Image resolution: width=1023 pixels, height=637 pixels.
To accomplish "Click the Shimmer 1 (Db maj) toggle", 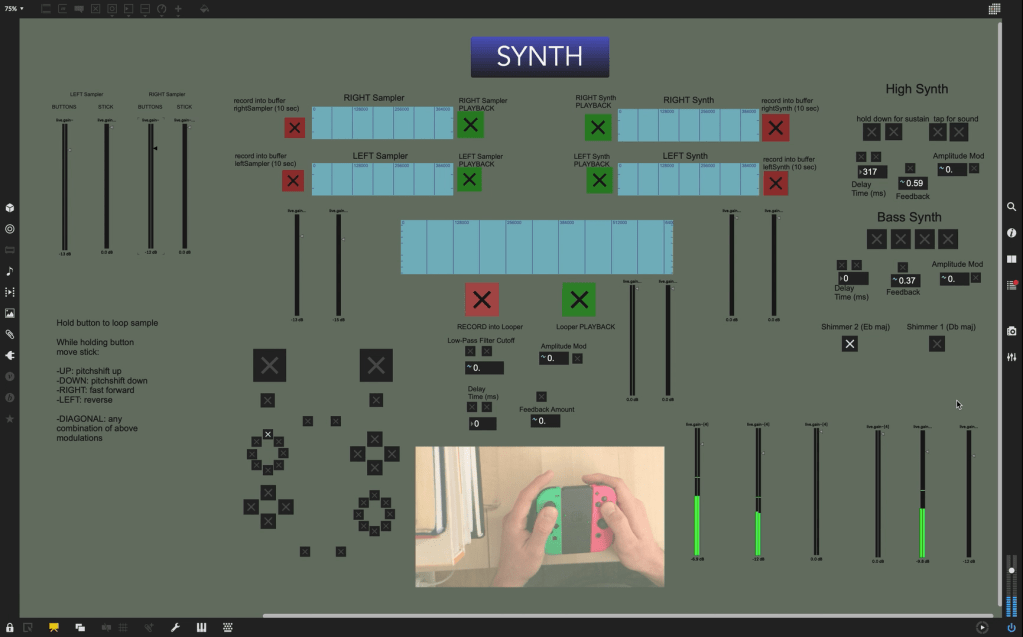I will (x=936, y=344).
